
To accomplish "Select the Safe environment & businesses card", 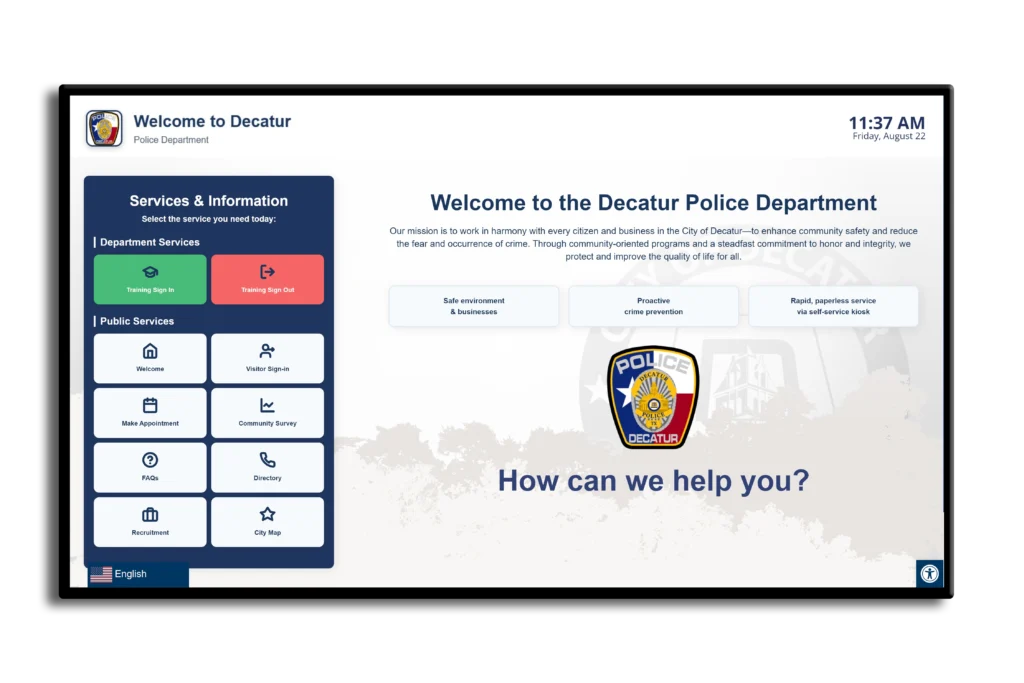I will coord(473,306).
